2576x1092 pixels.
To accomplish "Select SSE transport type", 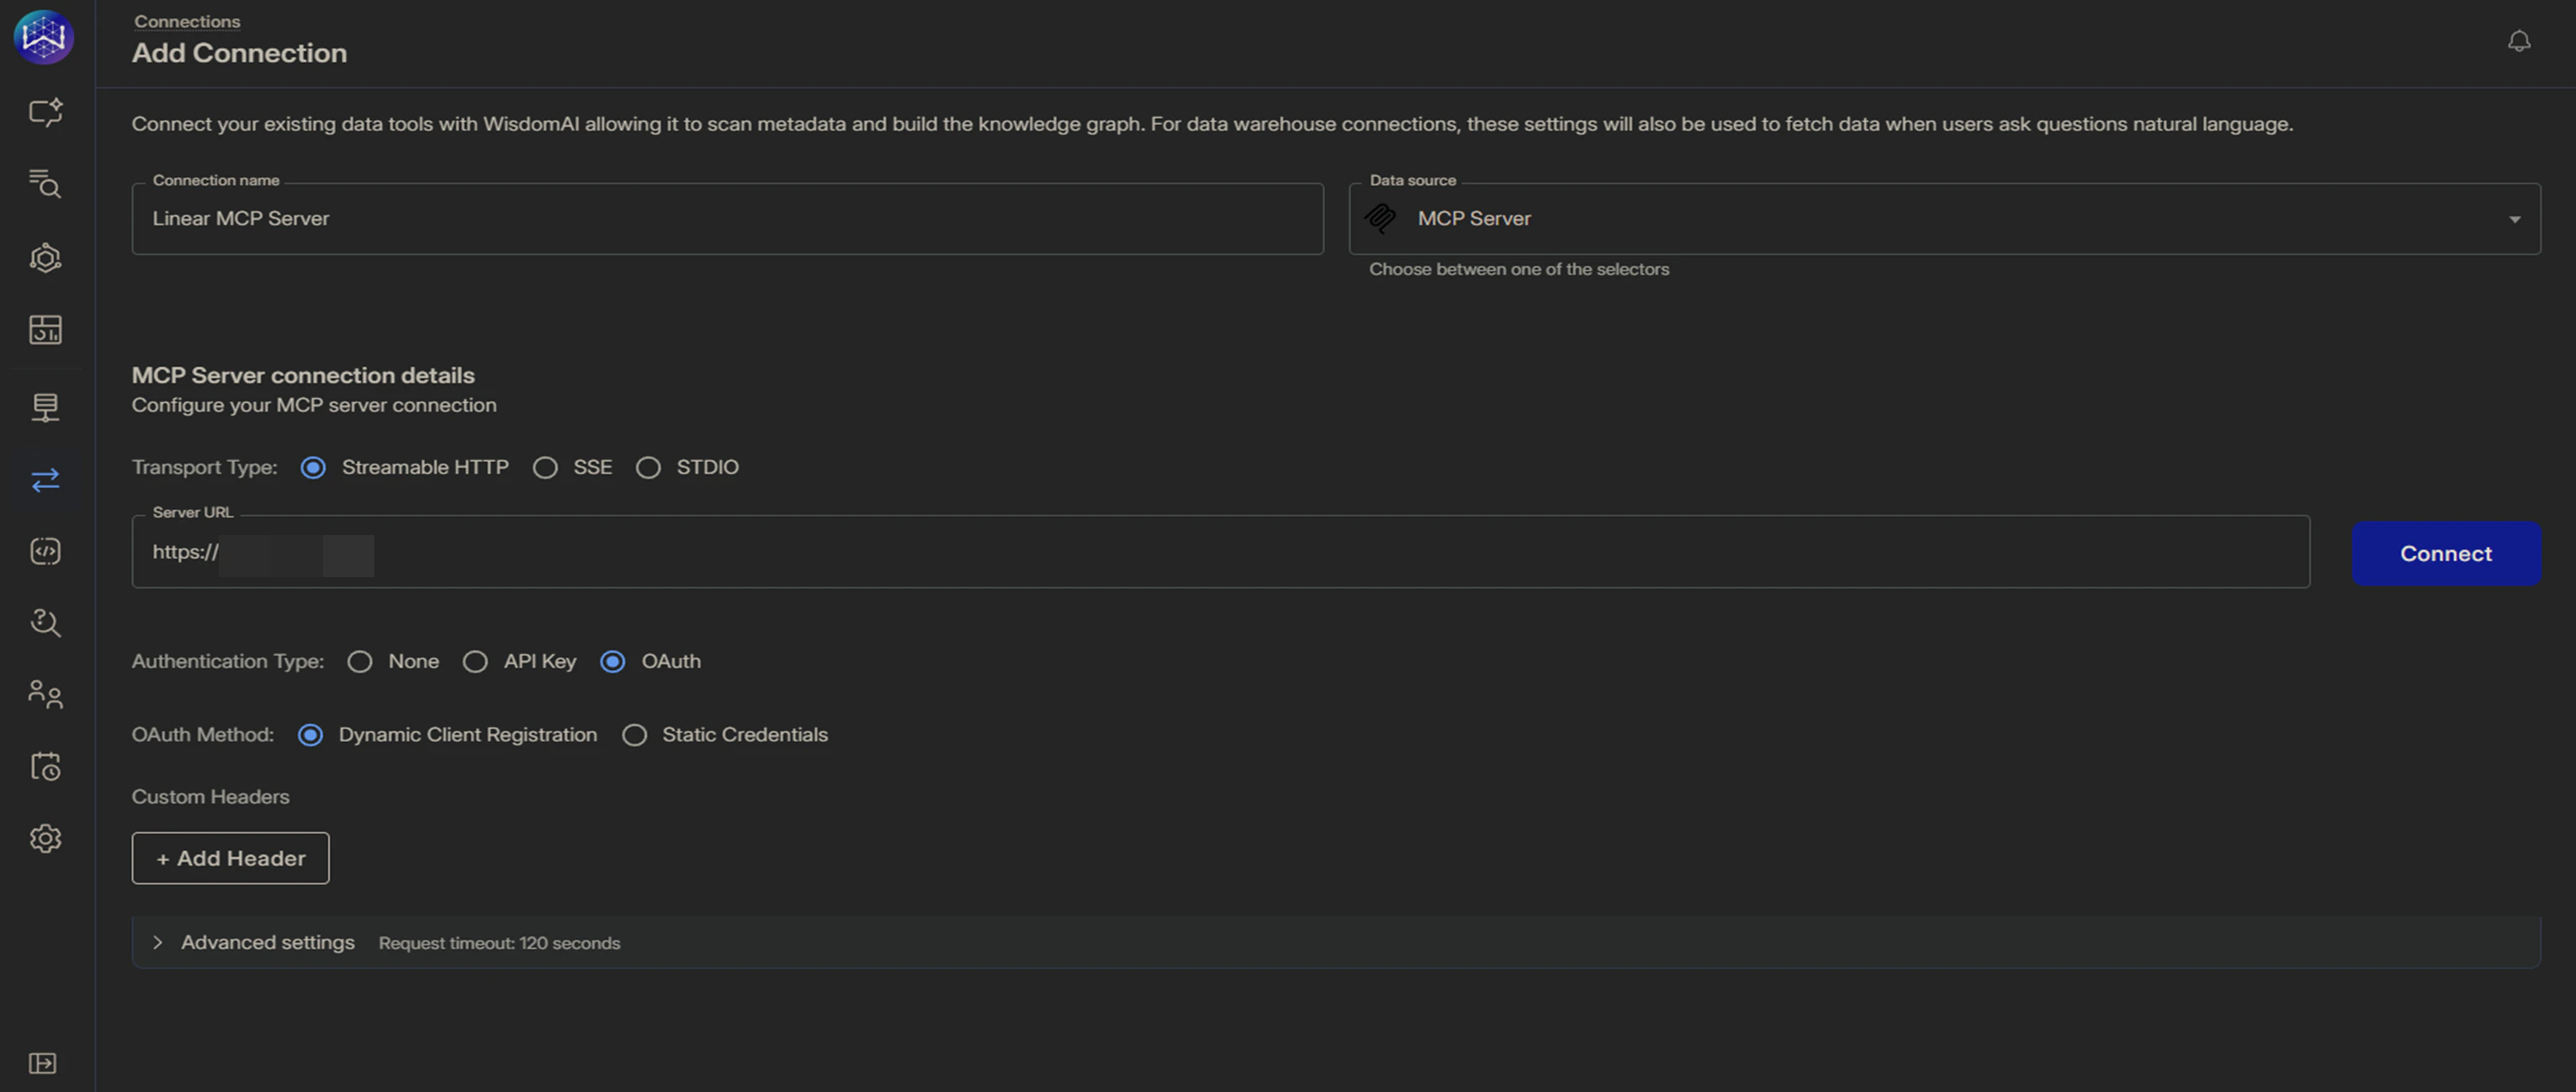I will [x=545, y=467].
